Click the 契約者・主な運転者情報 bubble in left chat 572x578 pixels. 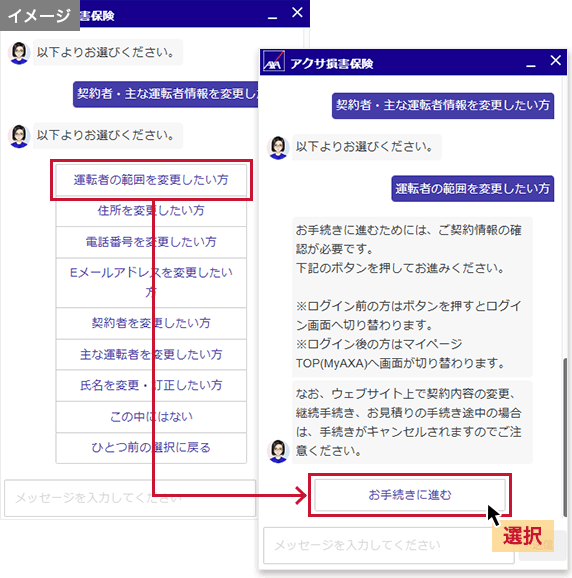point(166,94)
